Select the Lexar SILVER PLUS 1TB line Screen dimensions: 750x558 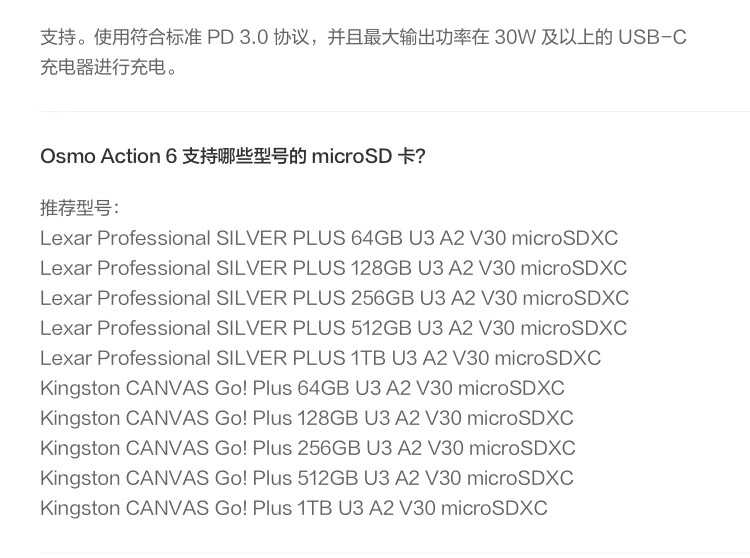320,358
